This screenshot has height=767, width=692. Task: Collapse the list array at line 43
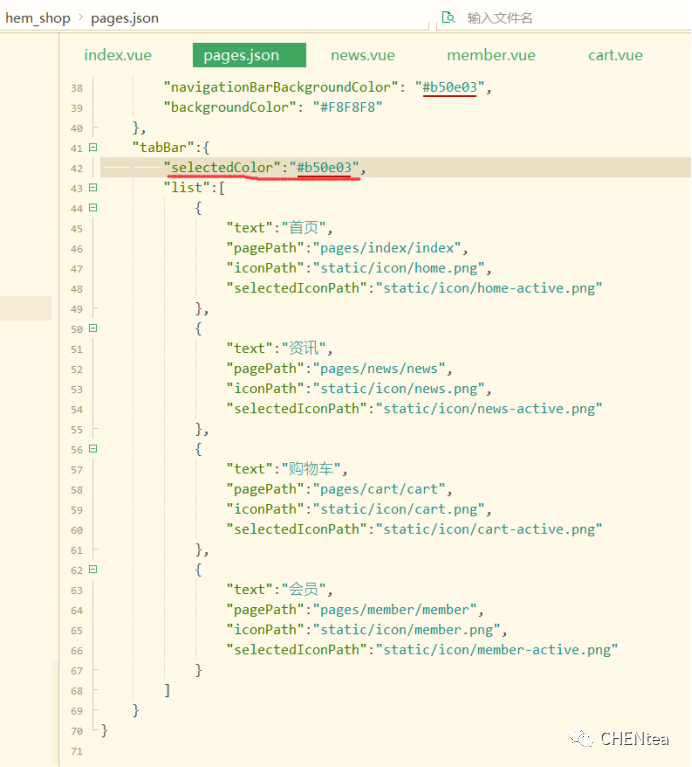coord(93,188)
